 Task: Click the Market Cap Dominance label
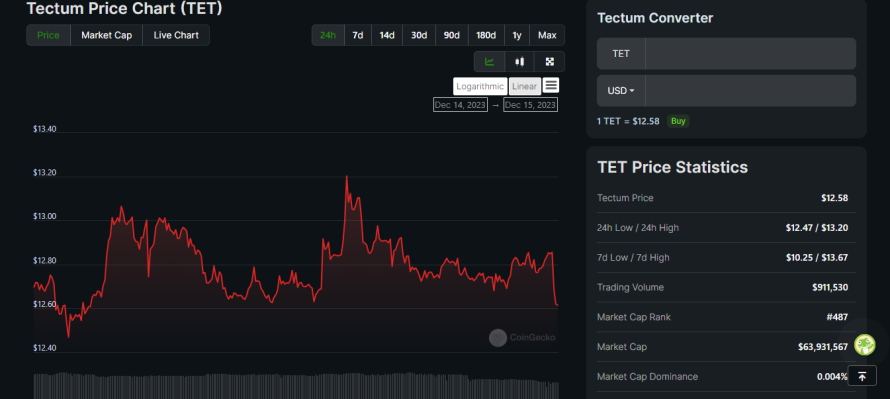(648, 376)
